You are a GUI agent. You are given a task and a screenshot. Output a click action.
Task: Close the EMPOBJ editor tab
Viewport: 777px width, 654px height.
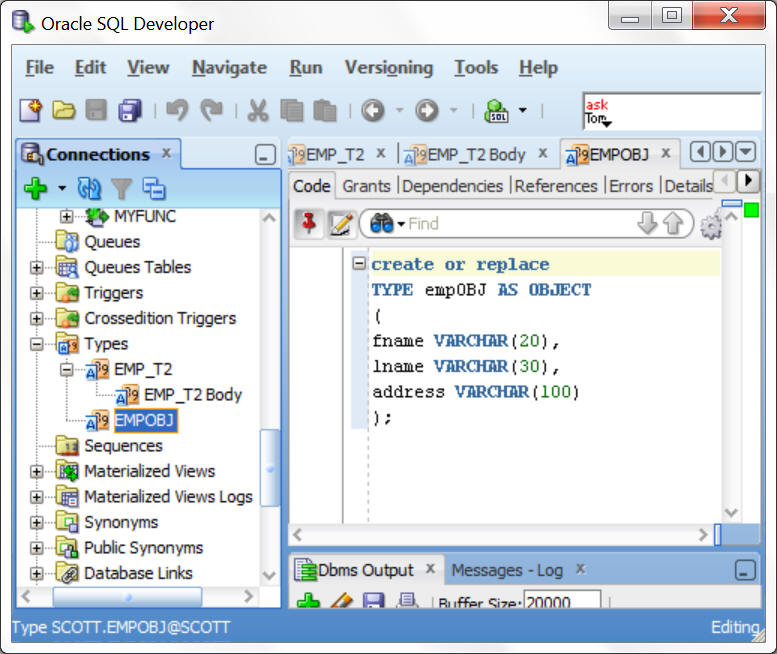tap(666, 153)
